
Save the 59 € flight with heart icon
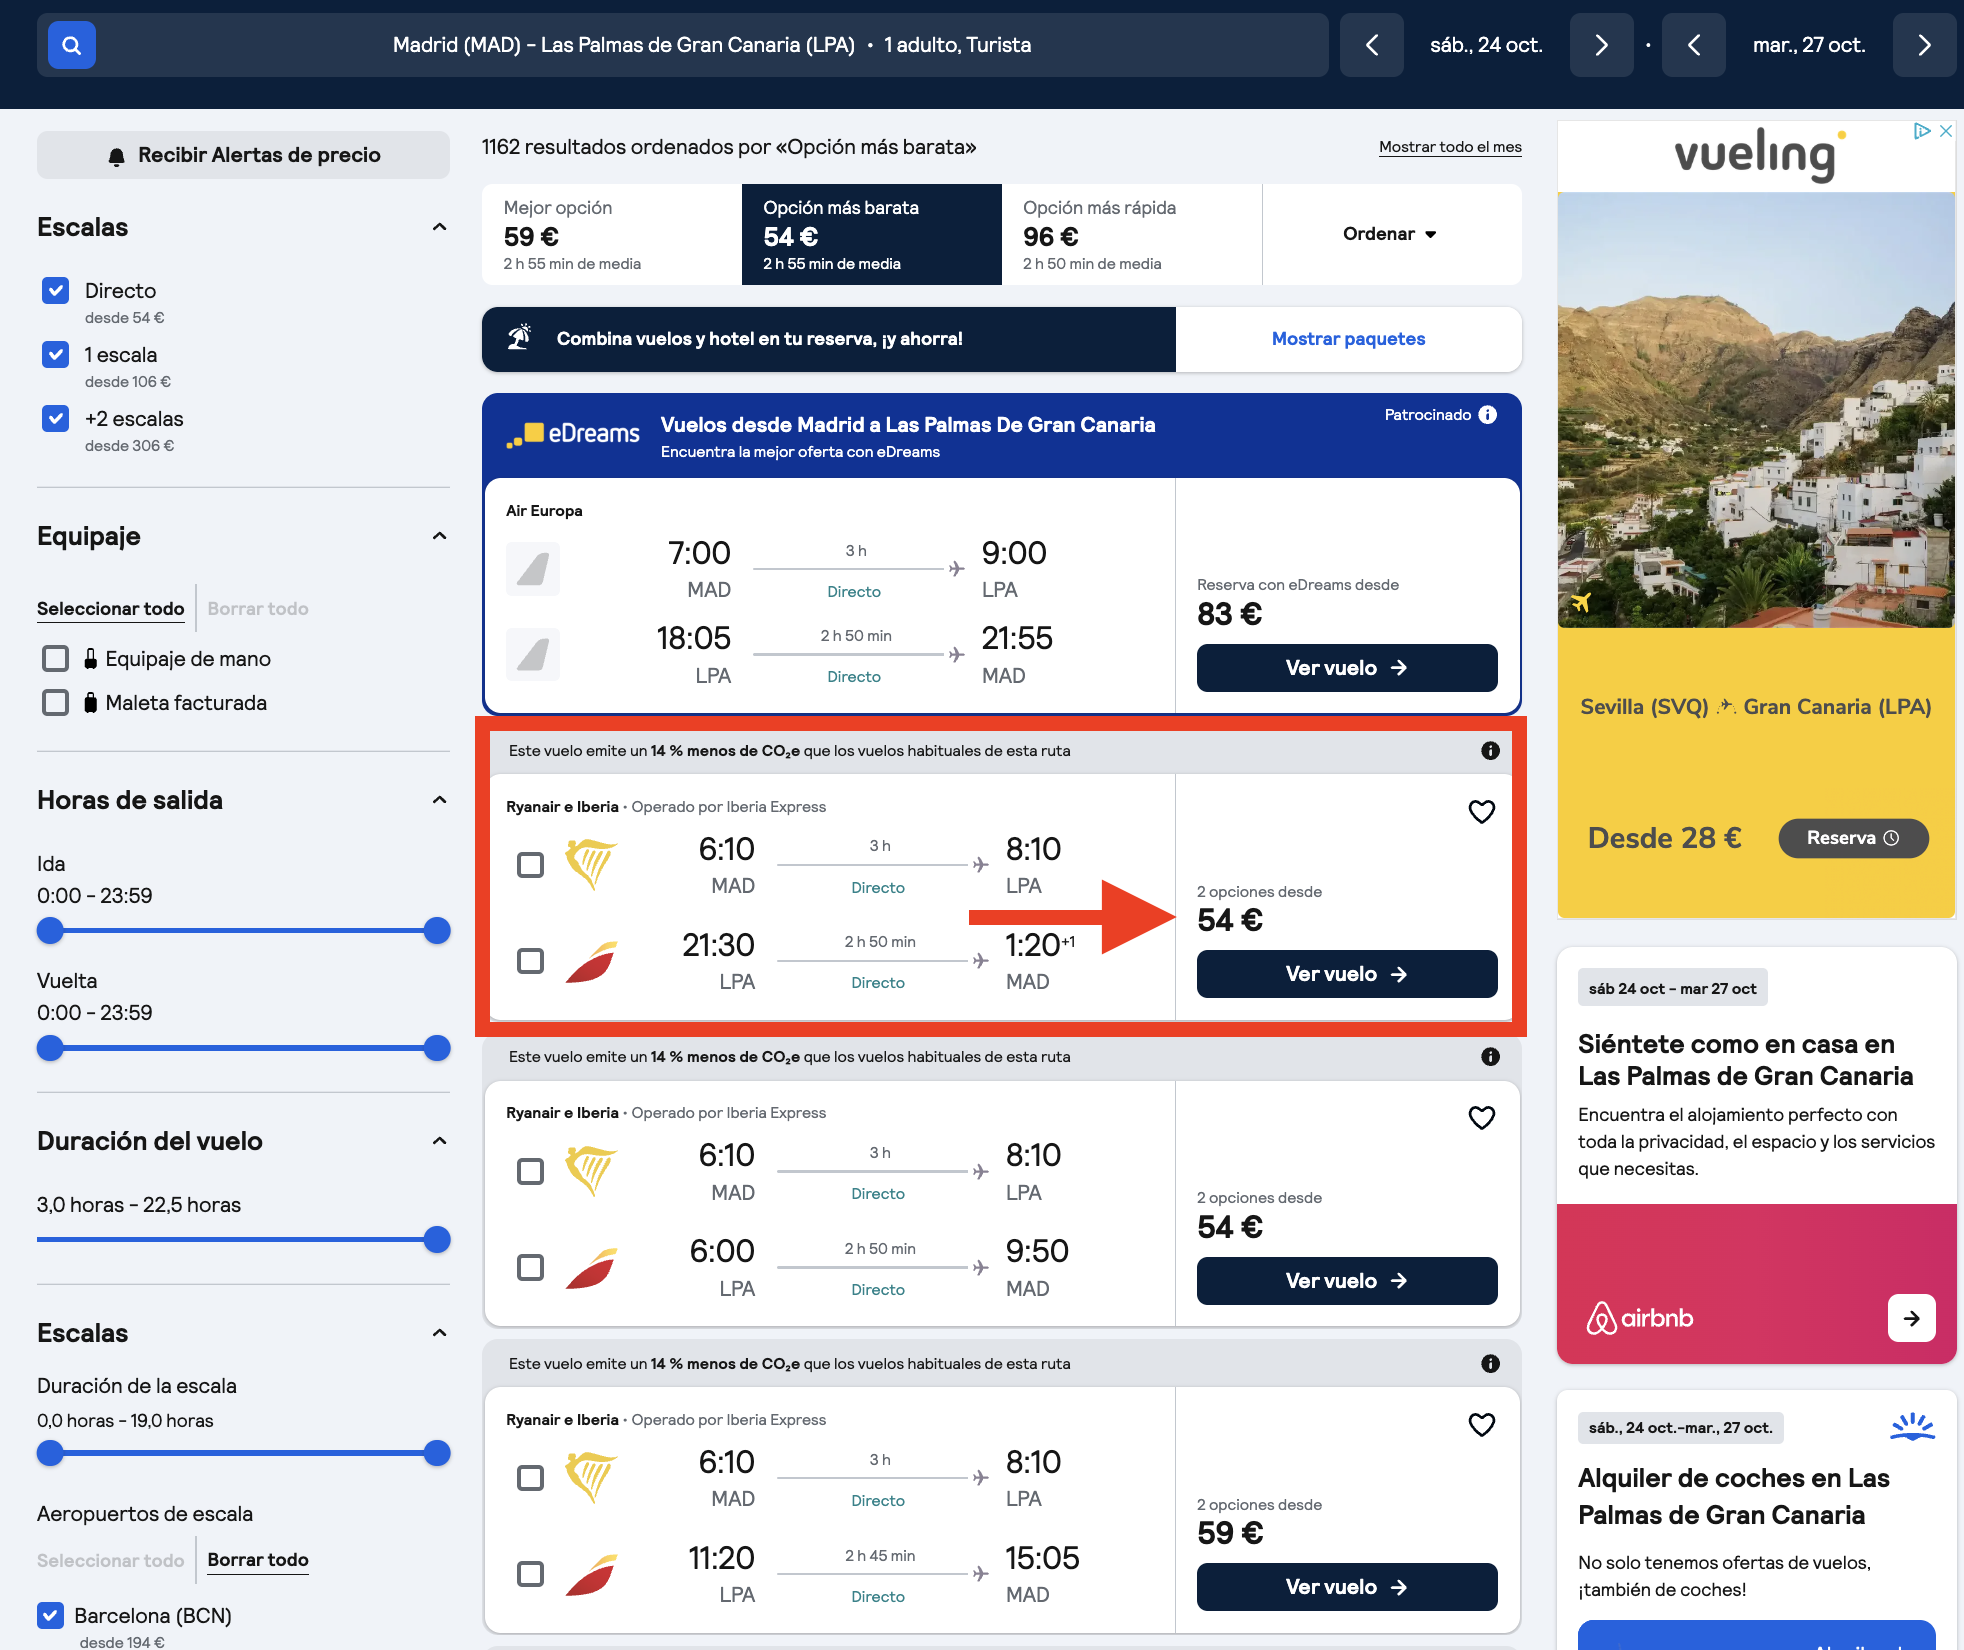[x=1481, y=1425]
